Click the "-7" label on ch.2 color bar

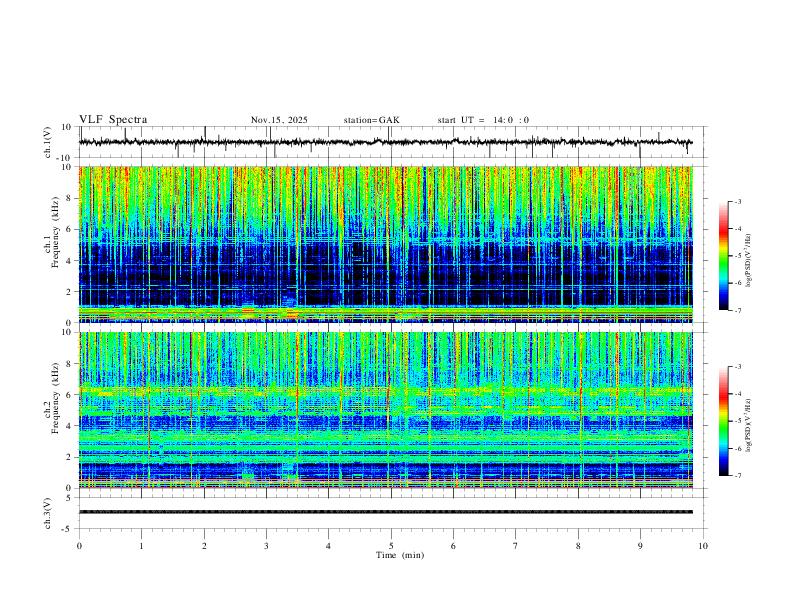click(x=738, y=476)
